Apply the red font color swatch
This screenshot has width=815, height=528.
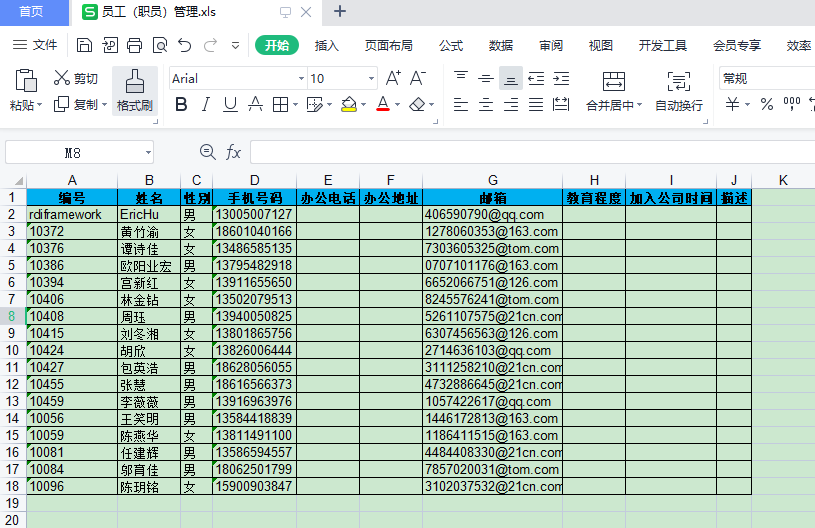pos(382,105)
